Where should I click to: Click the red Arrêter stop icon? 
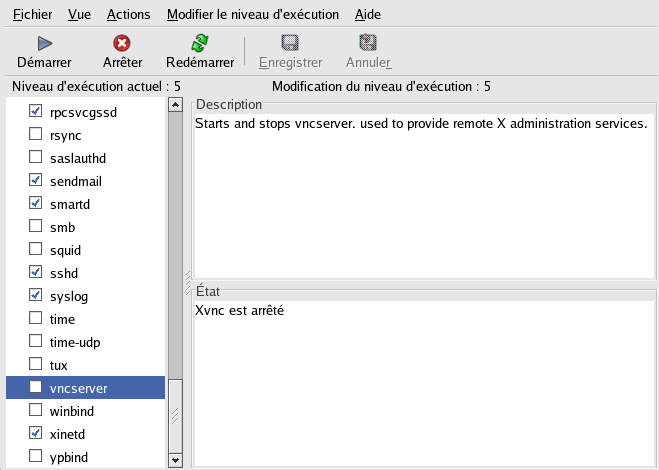pos(122,43)
